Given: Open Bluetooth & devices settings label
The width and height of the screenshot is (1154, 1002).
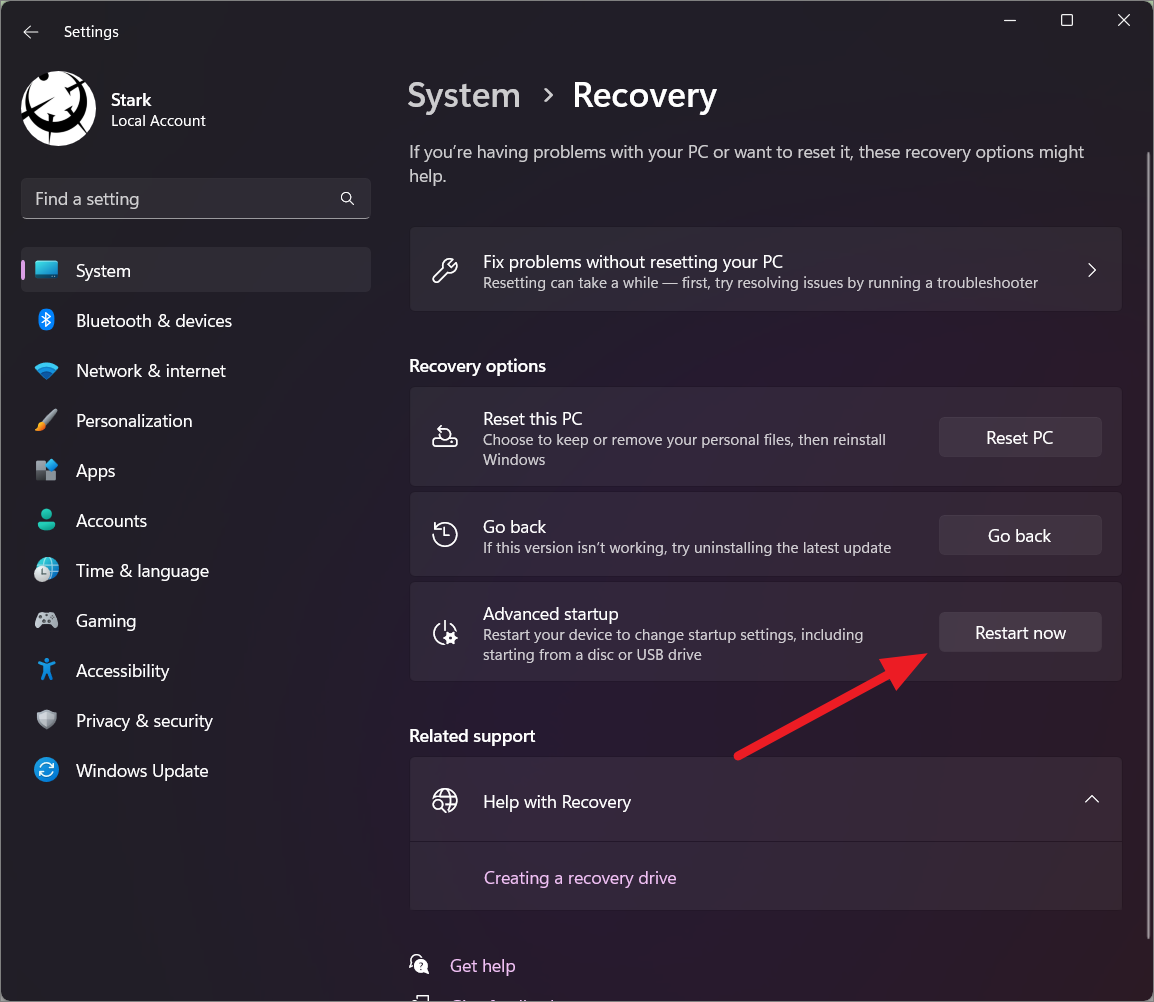Looking at the screenshot, I should [154, 321].
